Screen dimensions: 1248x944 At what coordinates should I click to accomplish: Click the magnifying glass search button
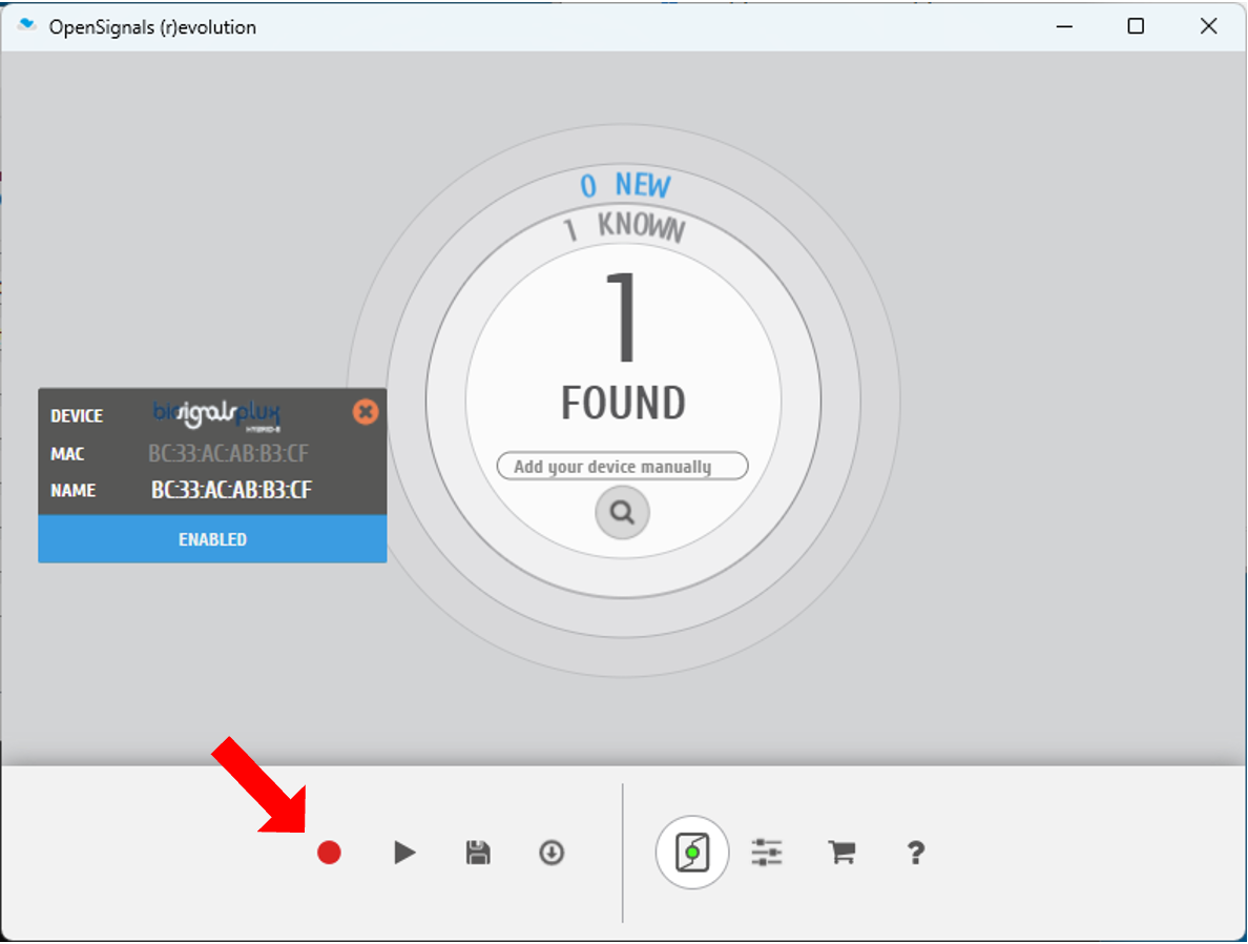pos(622,513)
